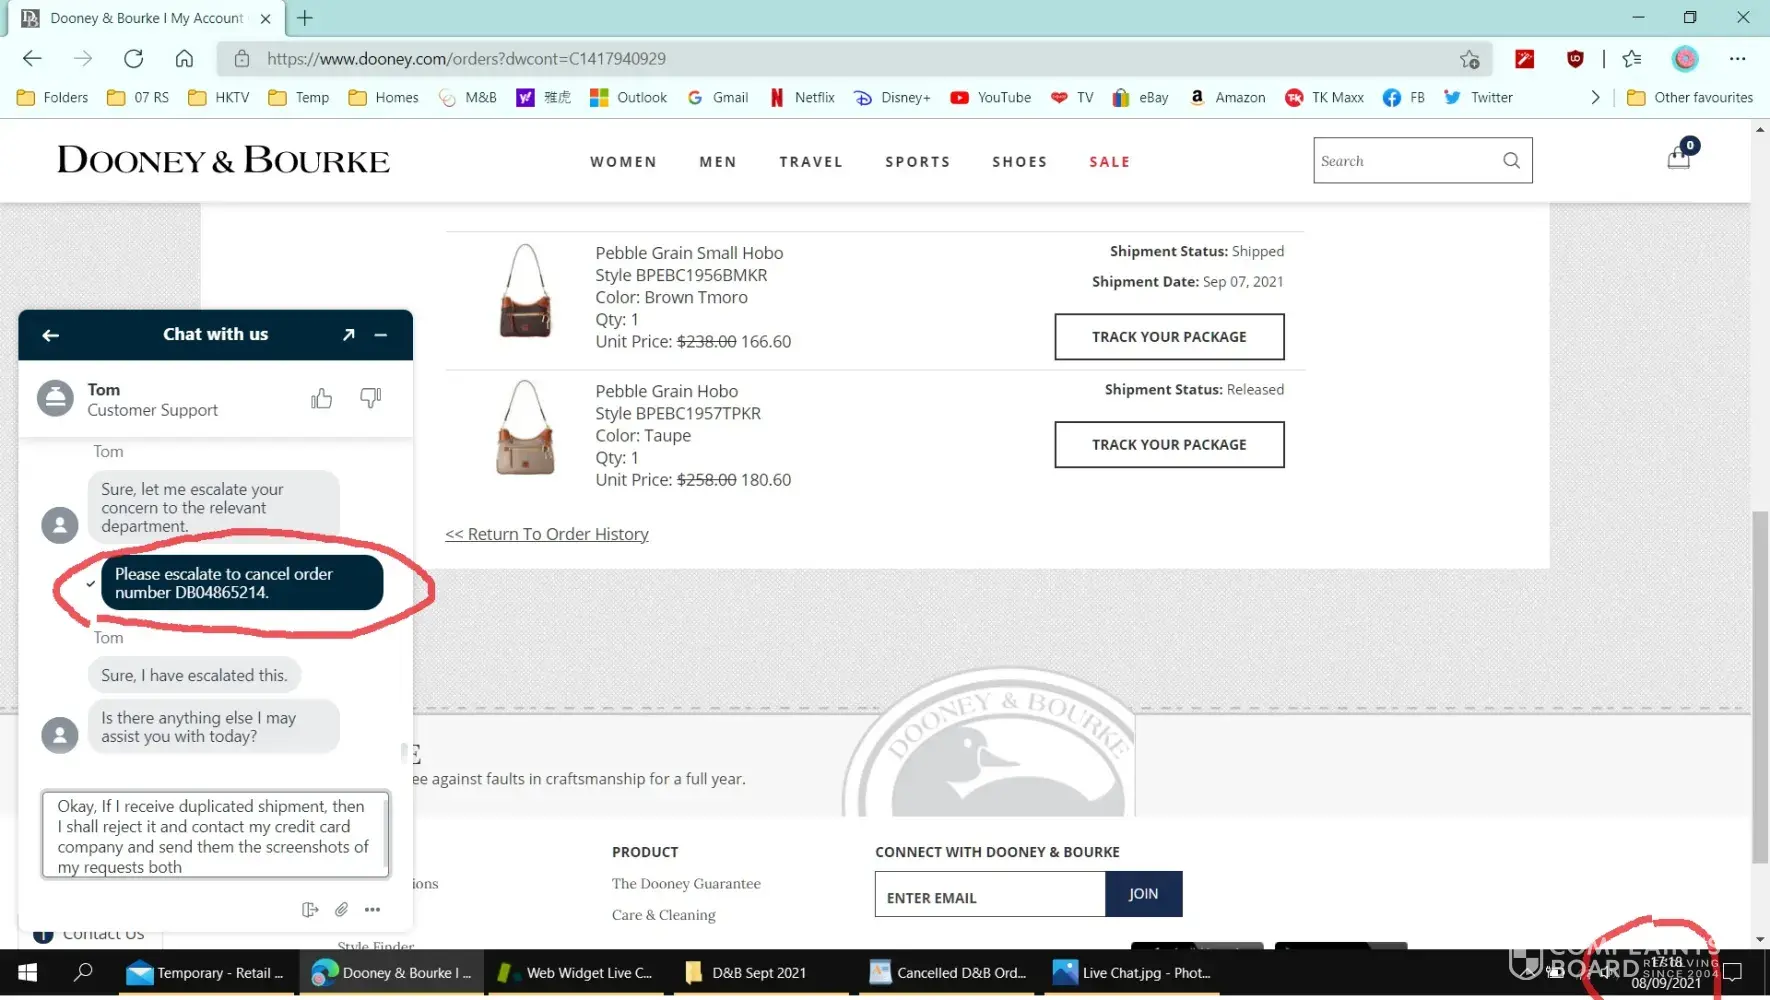Click the Taupe hobo bag thumbnail
The image size is (1770, 1000).
click(x=525, y=428)
